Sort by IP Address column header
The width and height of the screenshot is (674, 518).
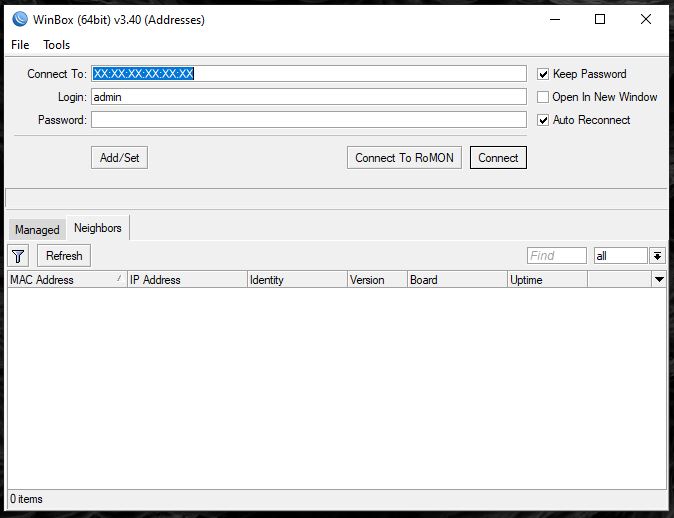(187, 280)
